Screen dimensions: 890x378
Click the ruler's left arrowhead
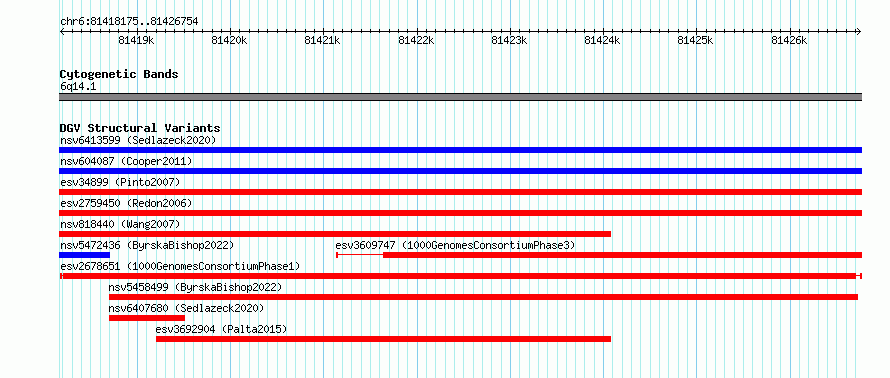click(x=62, y=32)
